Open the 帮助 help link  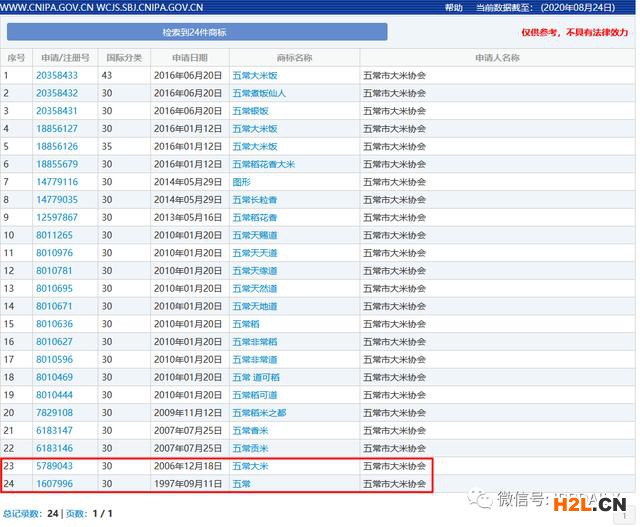pos(453,8)
